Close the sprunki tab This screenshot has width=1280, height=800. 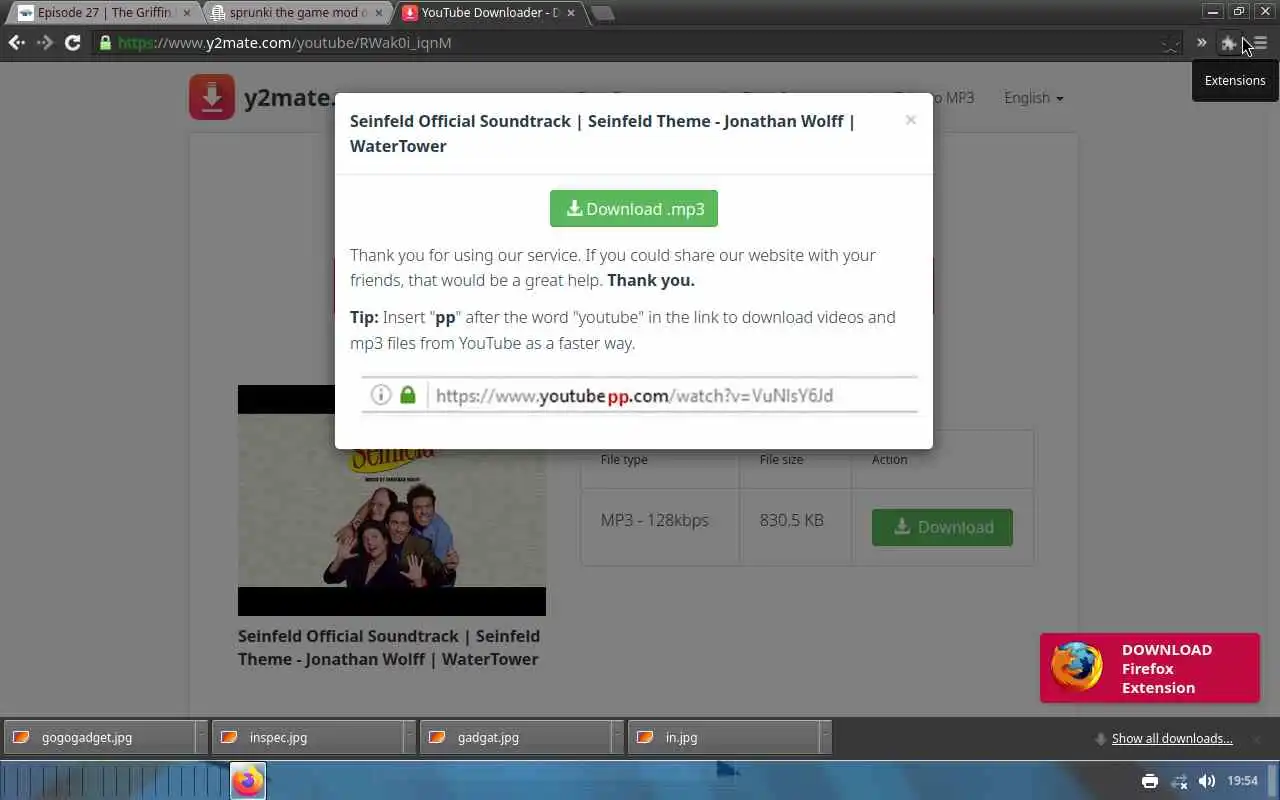[x=378, y=13]
